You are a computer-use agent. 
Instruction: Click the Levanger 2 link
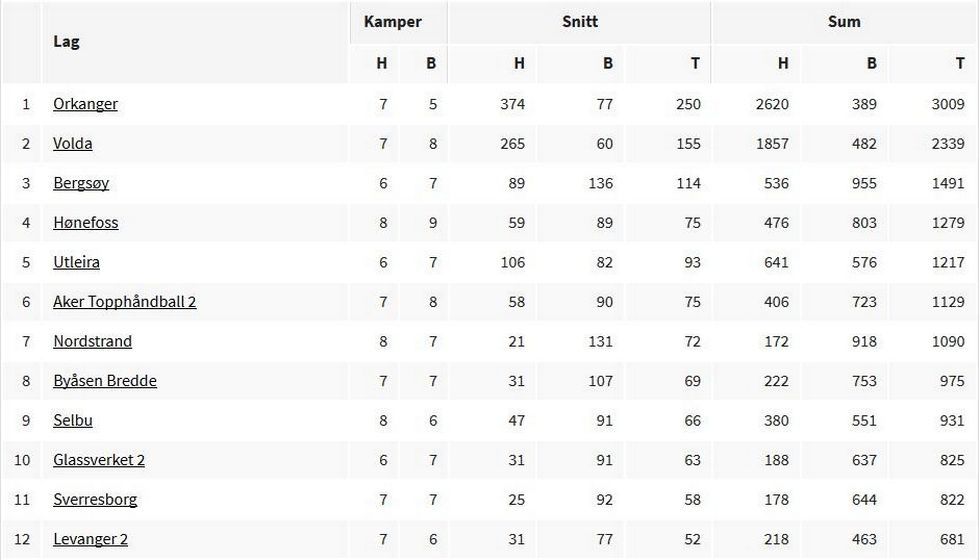90,539
